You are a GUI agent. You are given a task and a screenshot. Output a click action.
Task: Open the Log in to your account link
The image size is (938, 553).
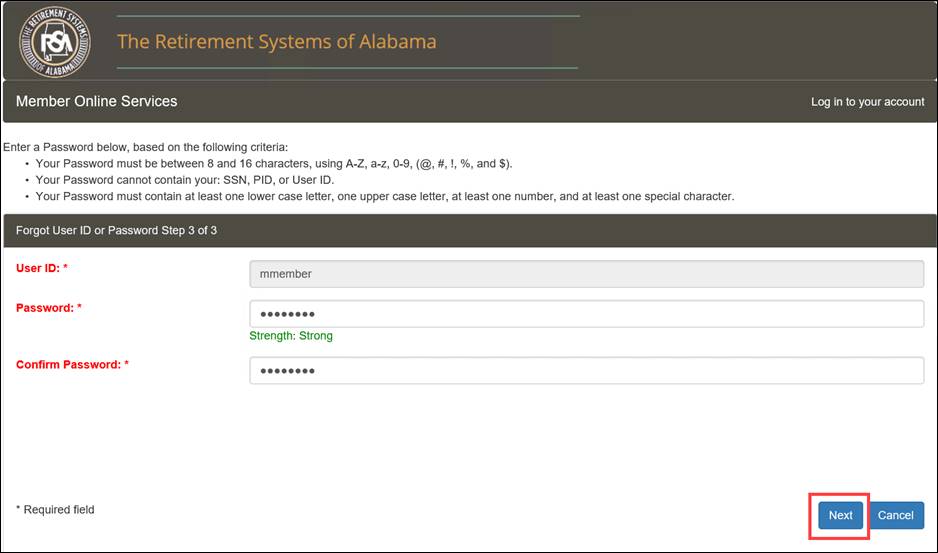click(x=867, y=102)
